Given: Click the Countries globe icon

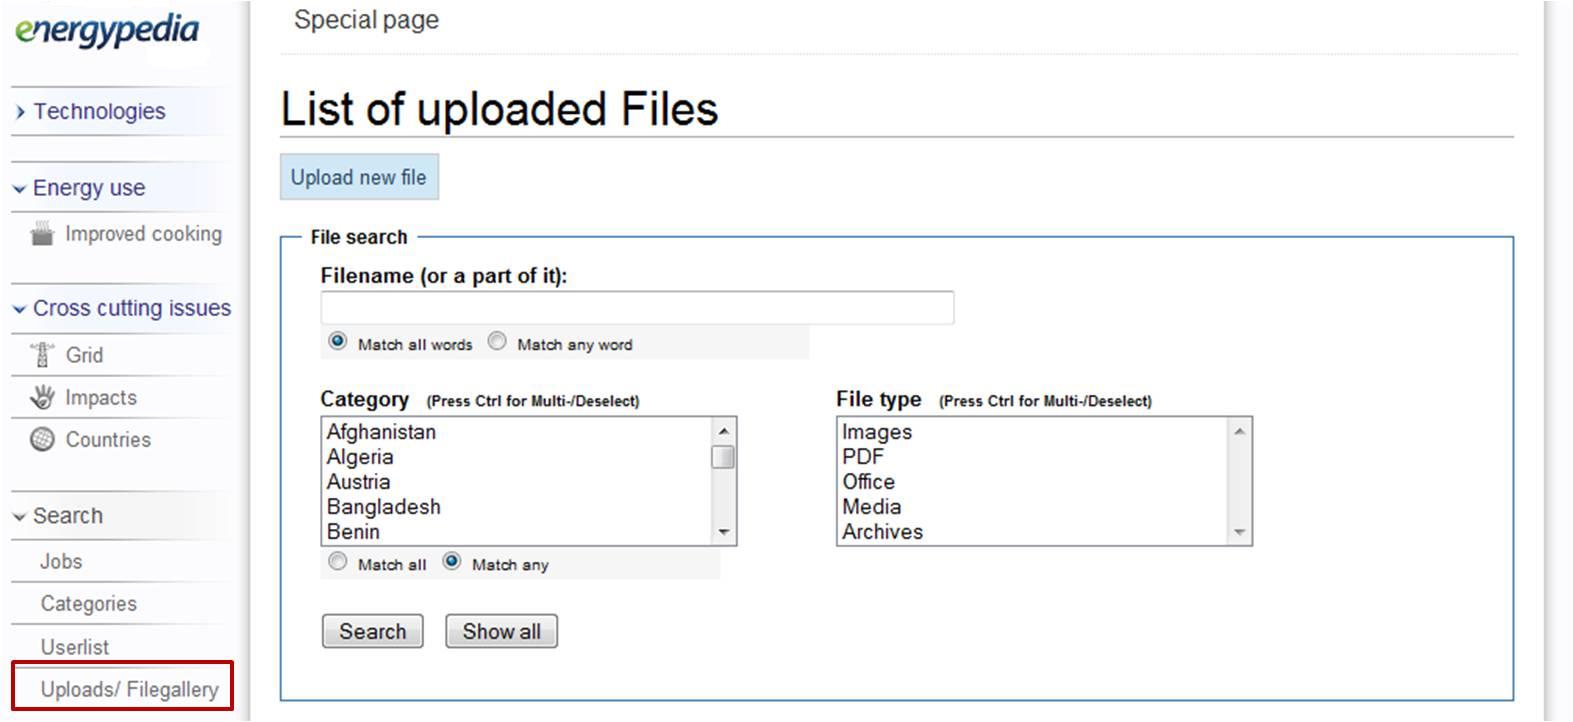Looking at the screenshot, I should click(42, 439).
